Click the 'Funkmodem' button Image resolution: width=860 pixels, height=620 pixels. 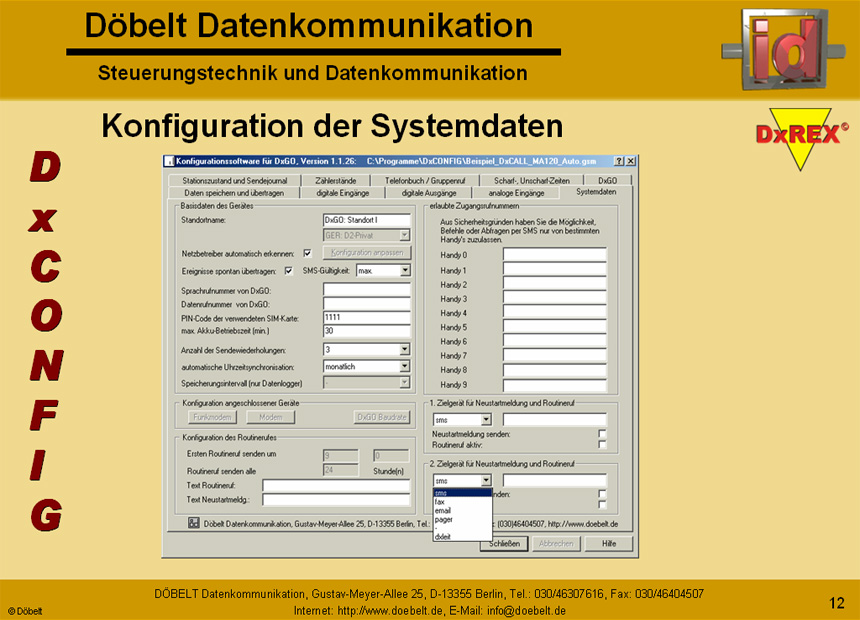pos(212,417)
